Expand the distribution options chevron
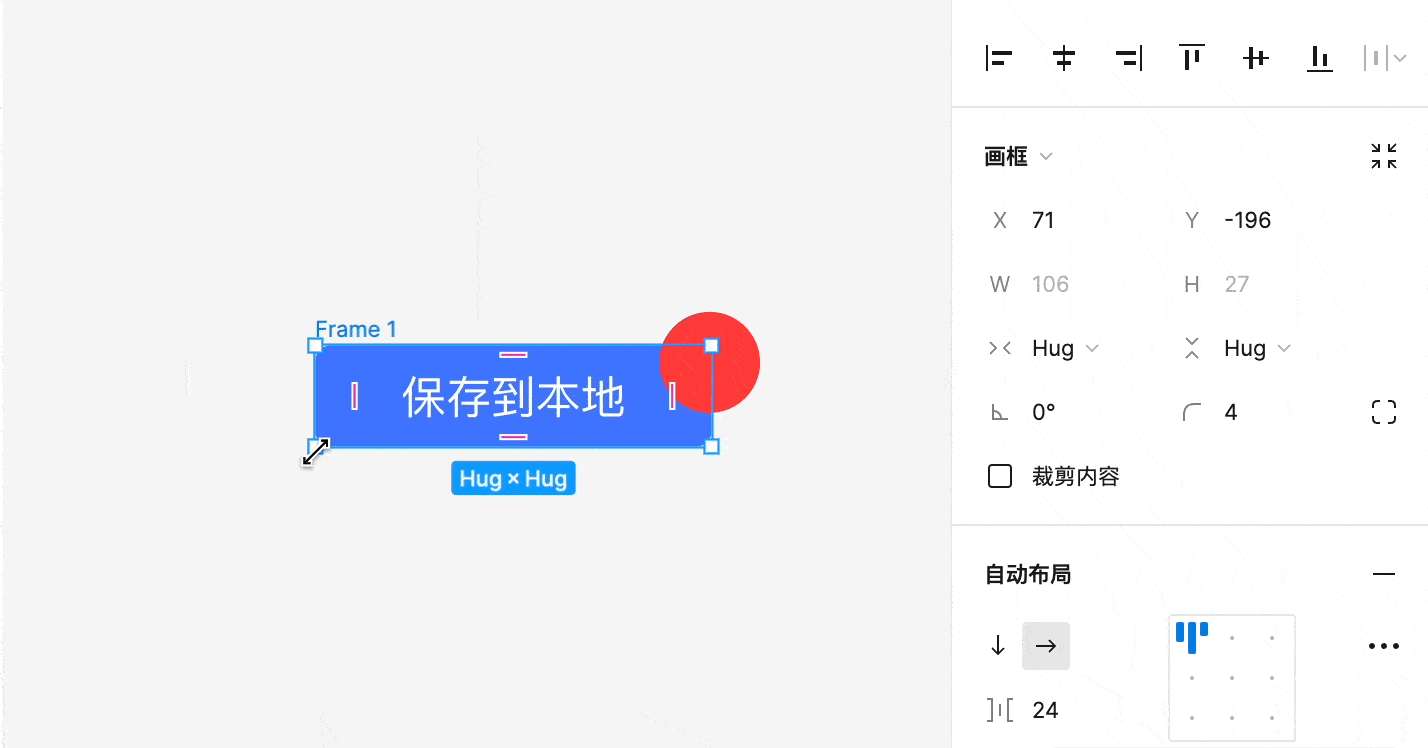1428x748 pixels. tap(1401, 58)
